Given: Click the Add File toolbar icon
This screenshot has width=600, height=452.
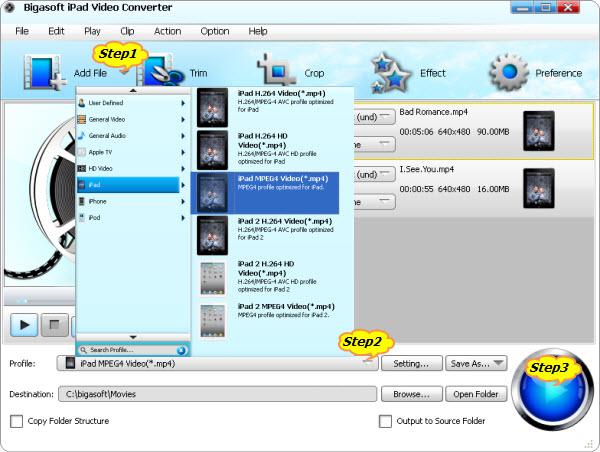Looking at the screenshot, I should tap(41, 72).
